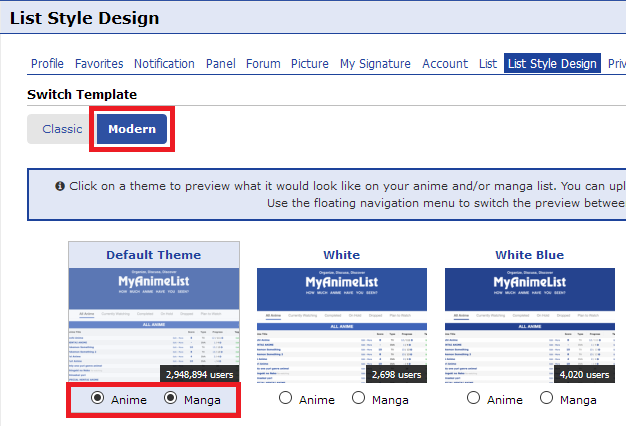This screenshot has width=626, height=426.
Task: Open the Profile settings tab
Action: click(x=47, y=63)
